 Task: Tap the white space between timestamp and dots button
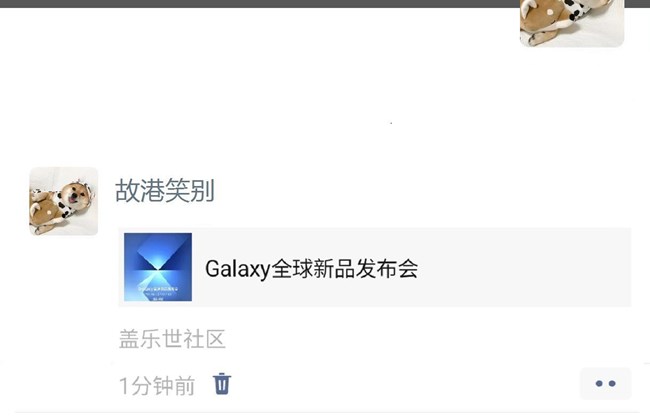405,385
